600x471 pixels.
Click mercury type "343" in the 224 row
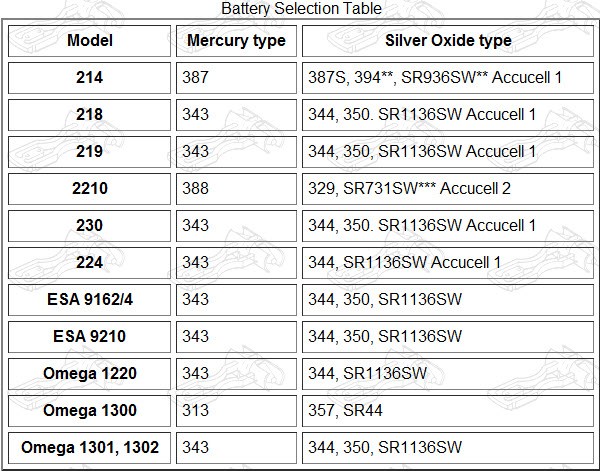(236, 263)
